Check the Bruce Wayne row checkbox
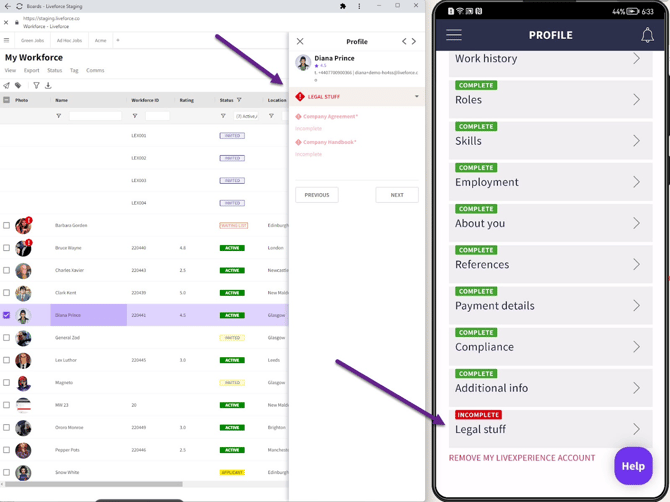 click(6, 248)
